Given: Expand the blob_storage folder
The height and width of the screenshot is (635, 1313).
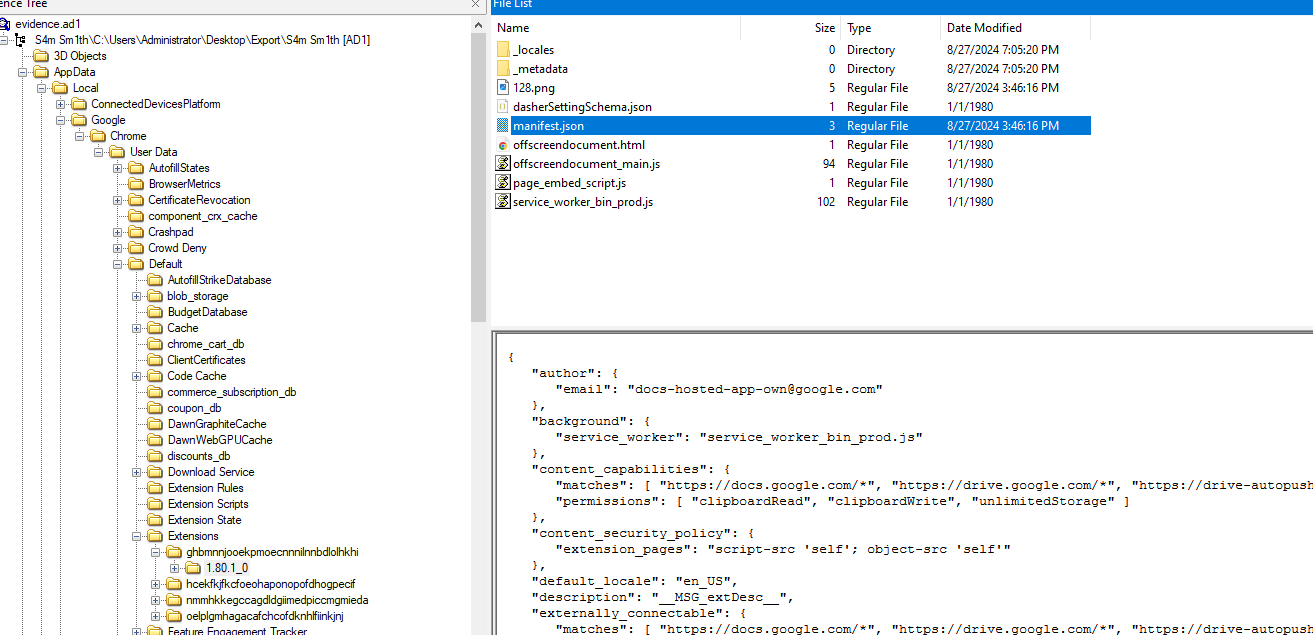Looking at the screenshot, I should [x=136, y=296].
